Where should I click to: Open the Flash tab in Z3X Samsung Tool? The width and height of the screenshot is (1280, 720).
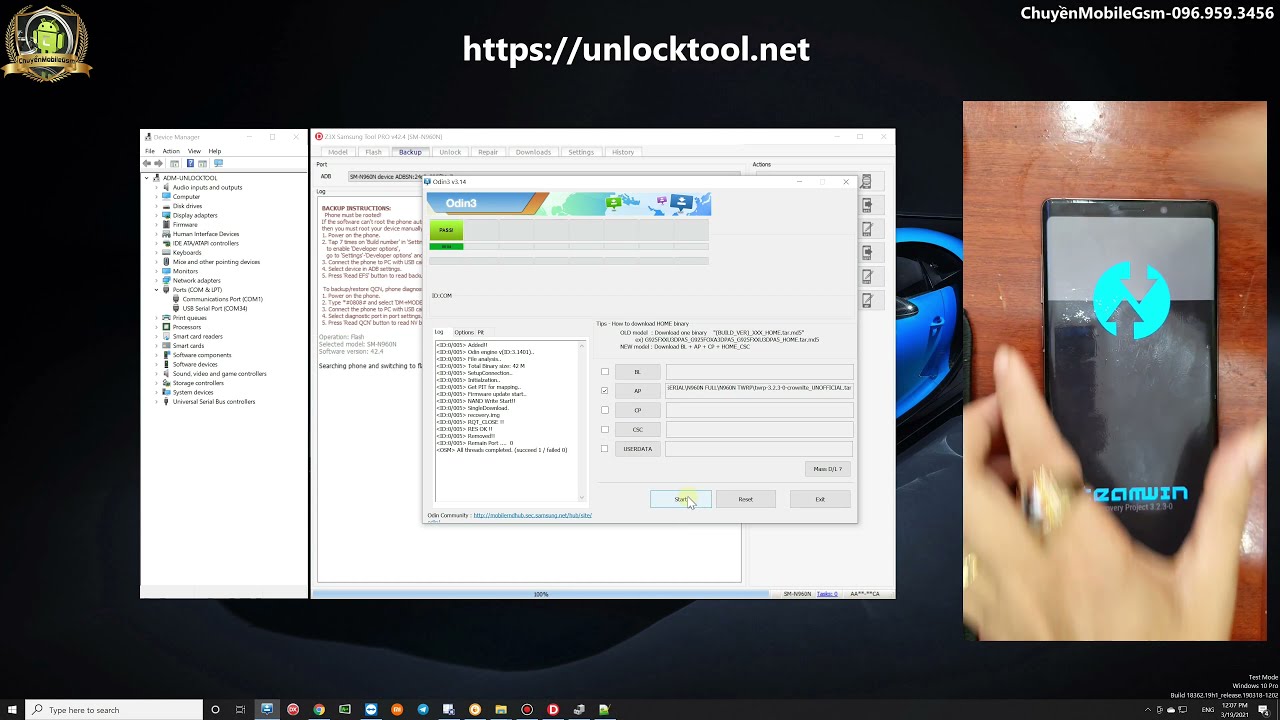[373, 152]
